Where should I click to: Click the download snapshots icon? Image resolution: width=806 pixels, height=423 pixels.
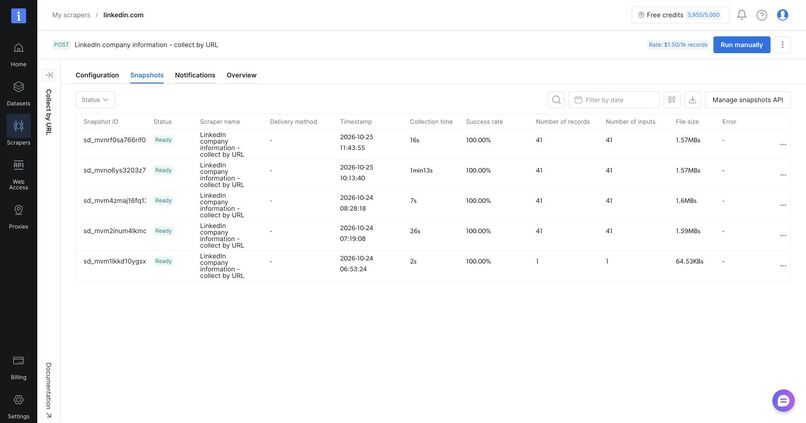click(x=692, y=100)
